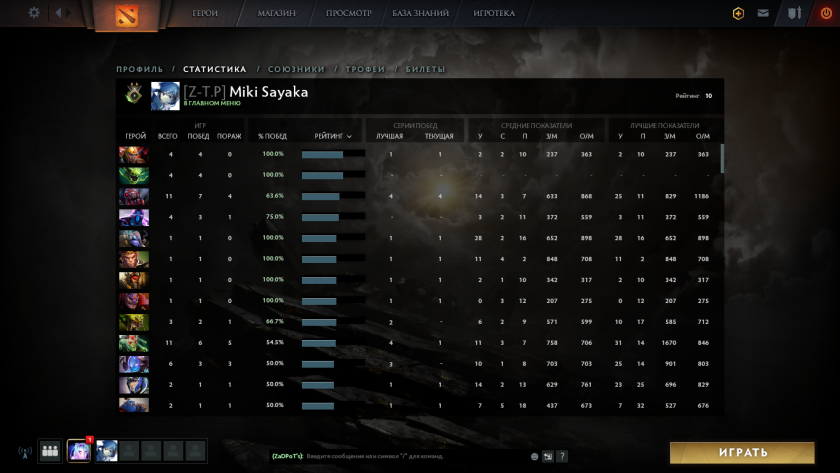Viewport: 840px width, 473px height.
Task: Click the question mark chat help icon
Action: [x=561, y=456]
